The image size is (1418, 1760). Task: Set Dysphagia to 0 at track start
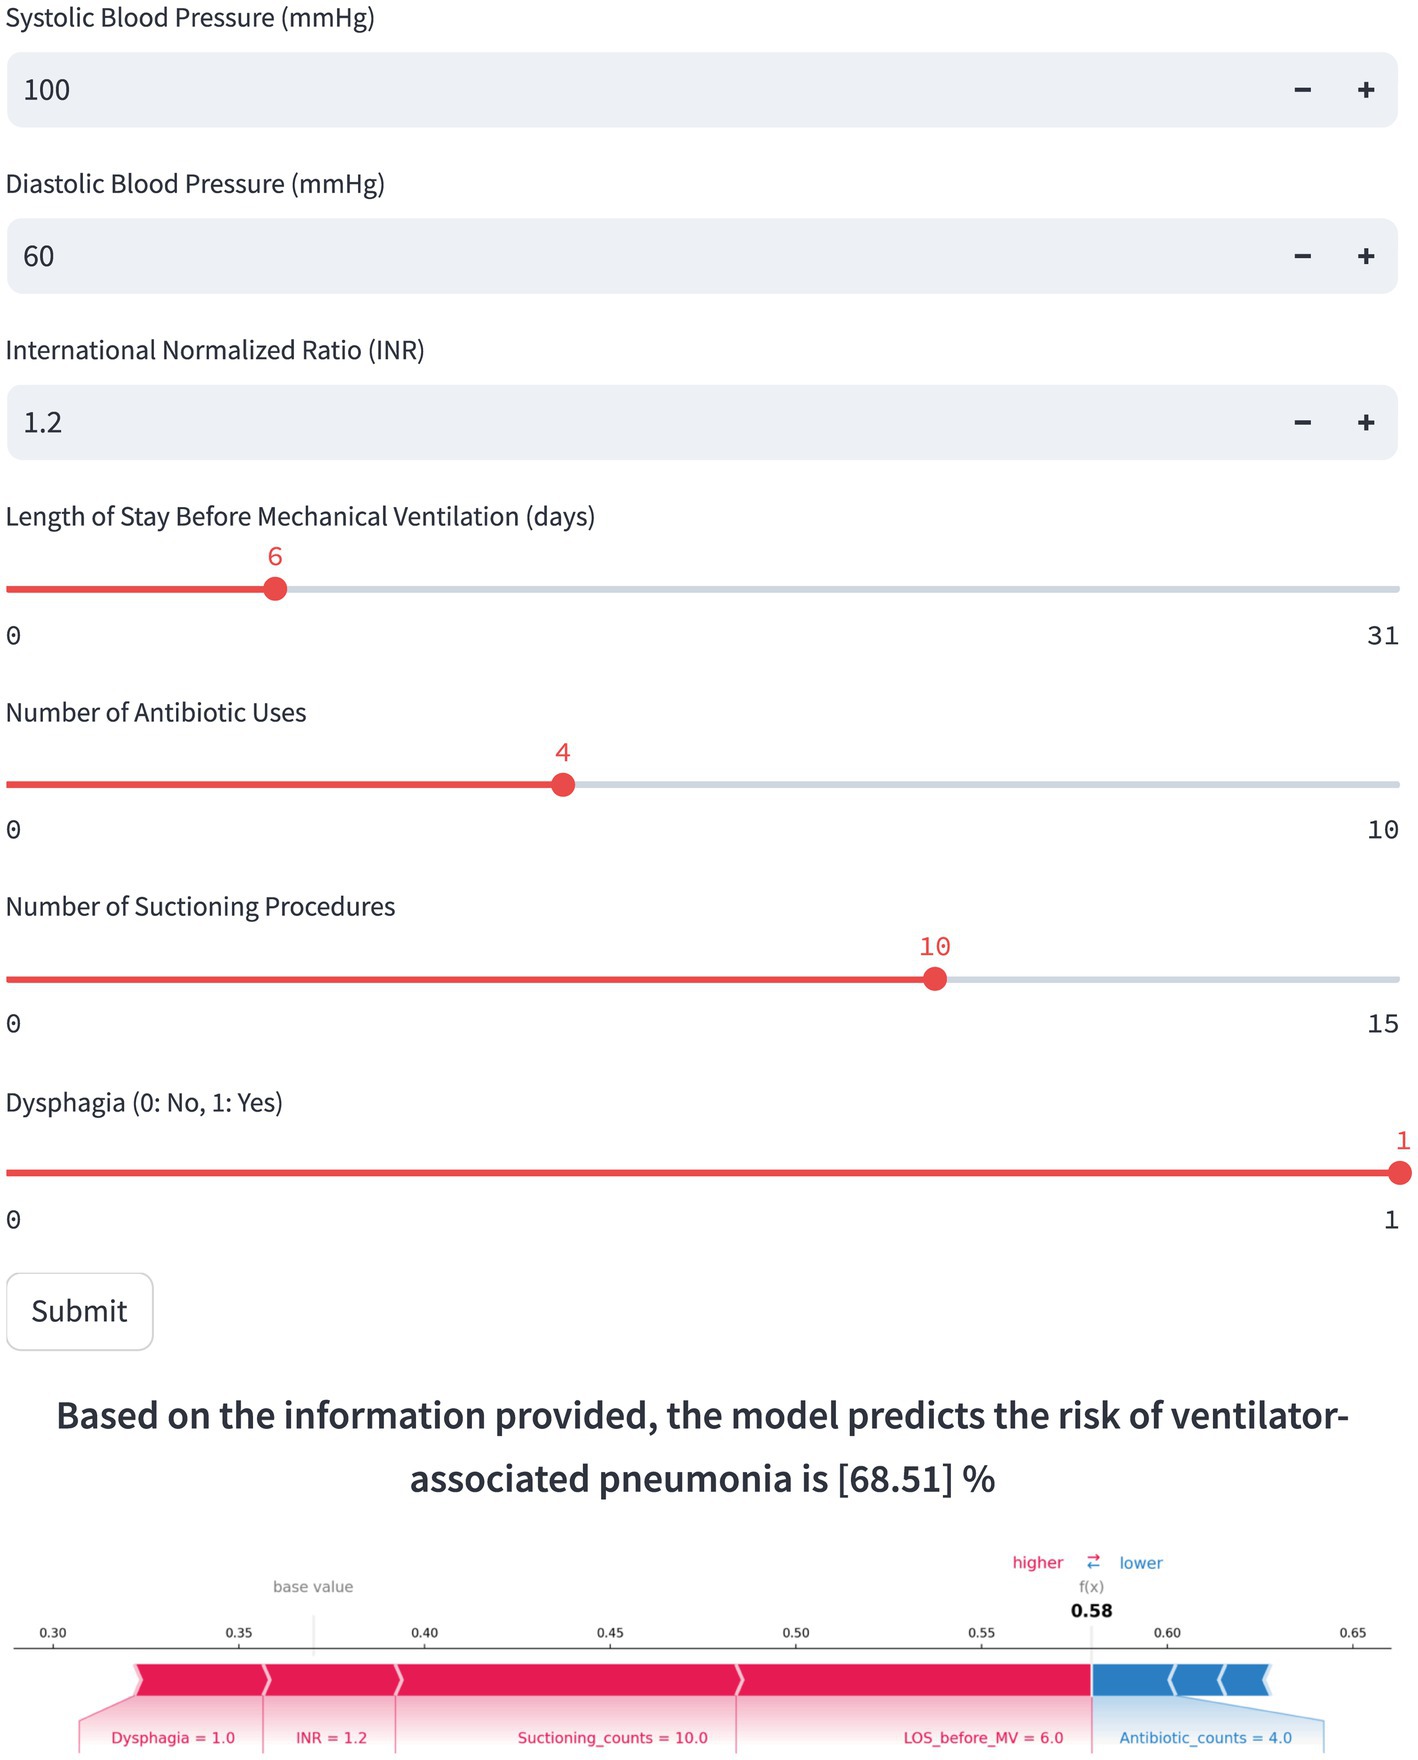[x=10, y=1173]
